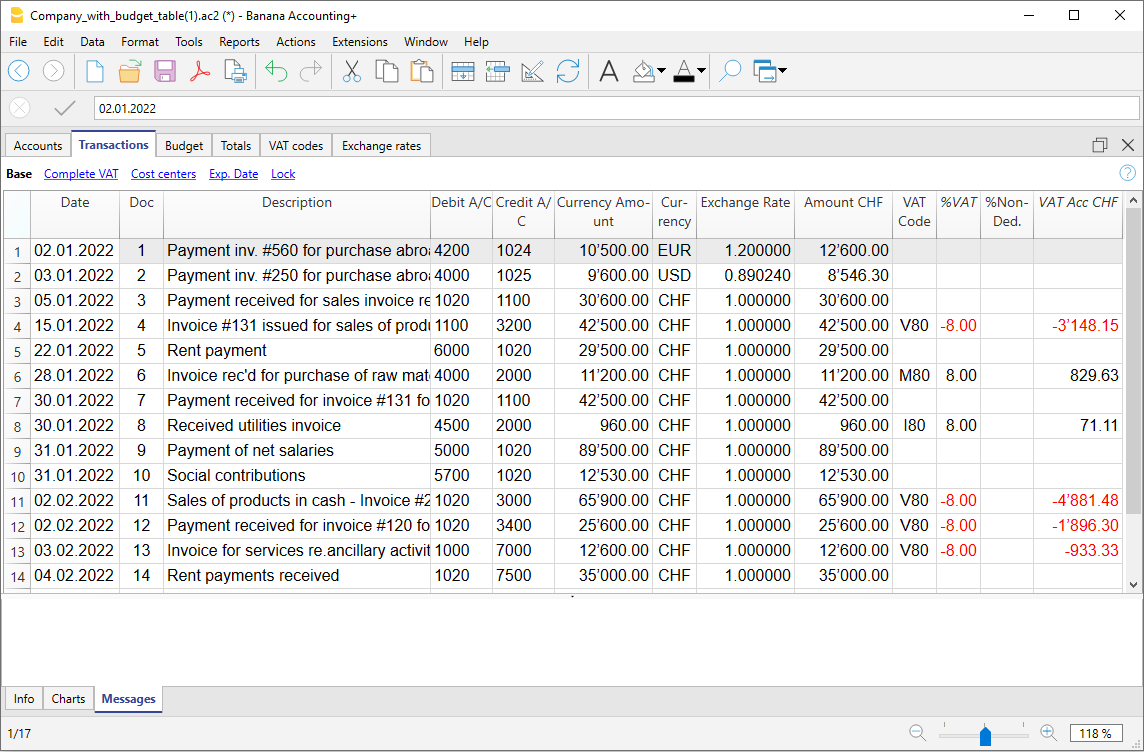Open the Extensions menu
The width and height of the screenshot is (1144, 752).
tap(360, 42)
